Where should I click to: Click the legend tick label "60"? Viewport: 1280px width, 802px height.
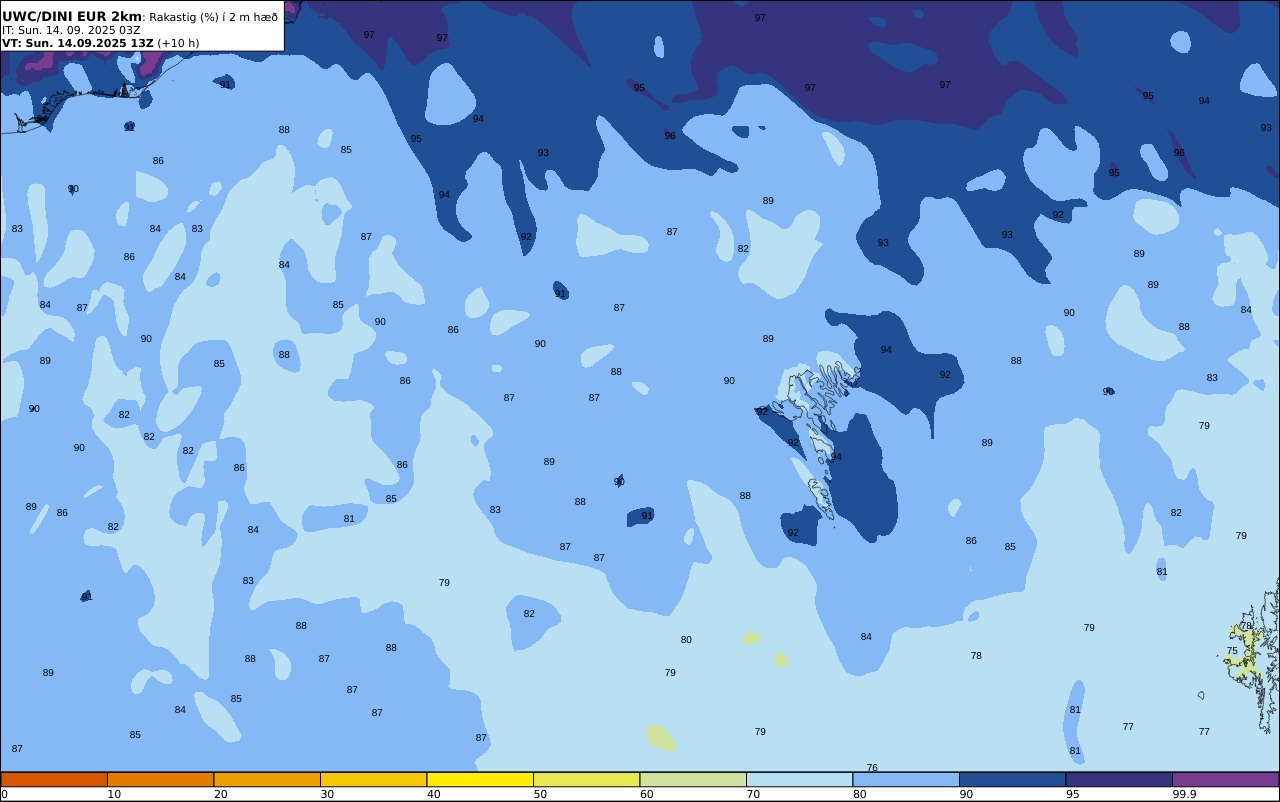click(646, 794)
